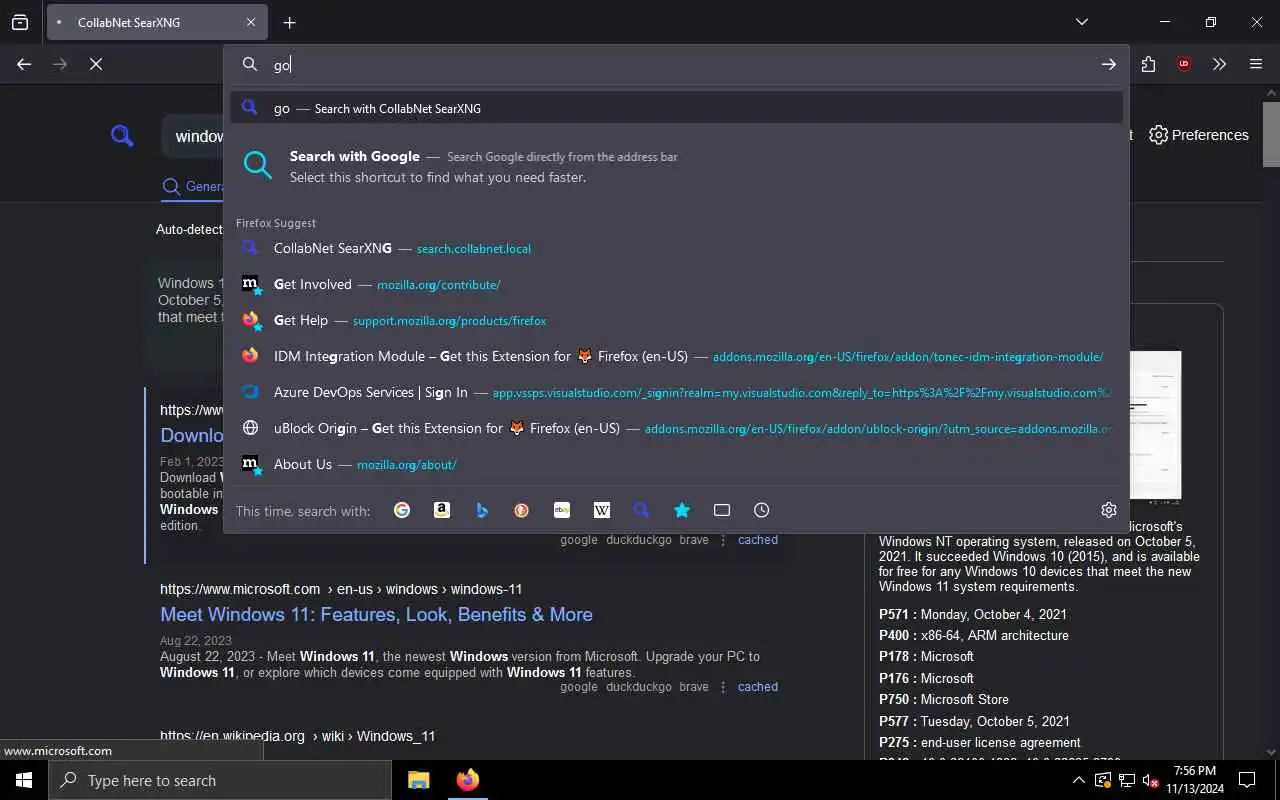This screenshot has height=800, width=1280.
Task: Show hidden system tray icons
Action: [1078, 780]
